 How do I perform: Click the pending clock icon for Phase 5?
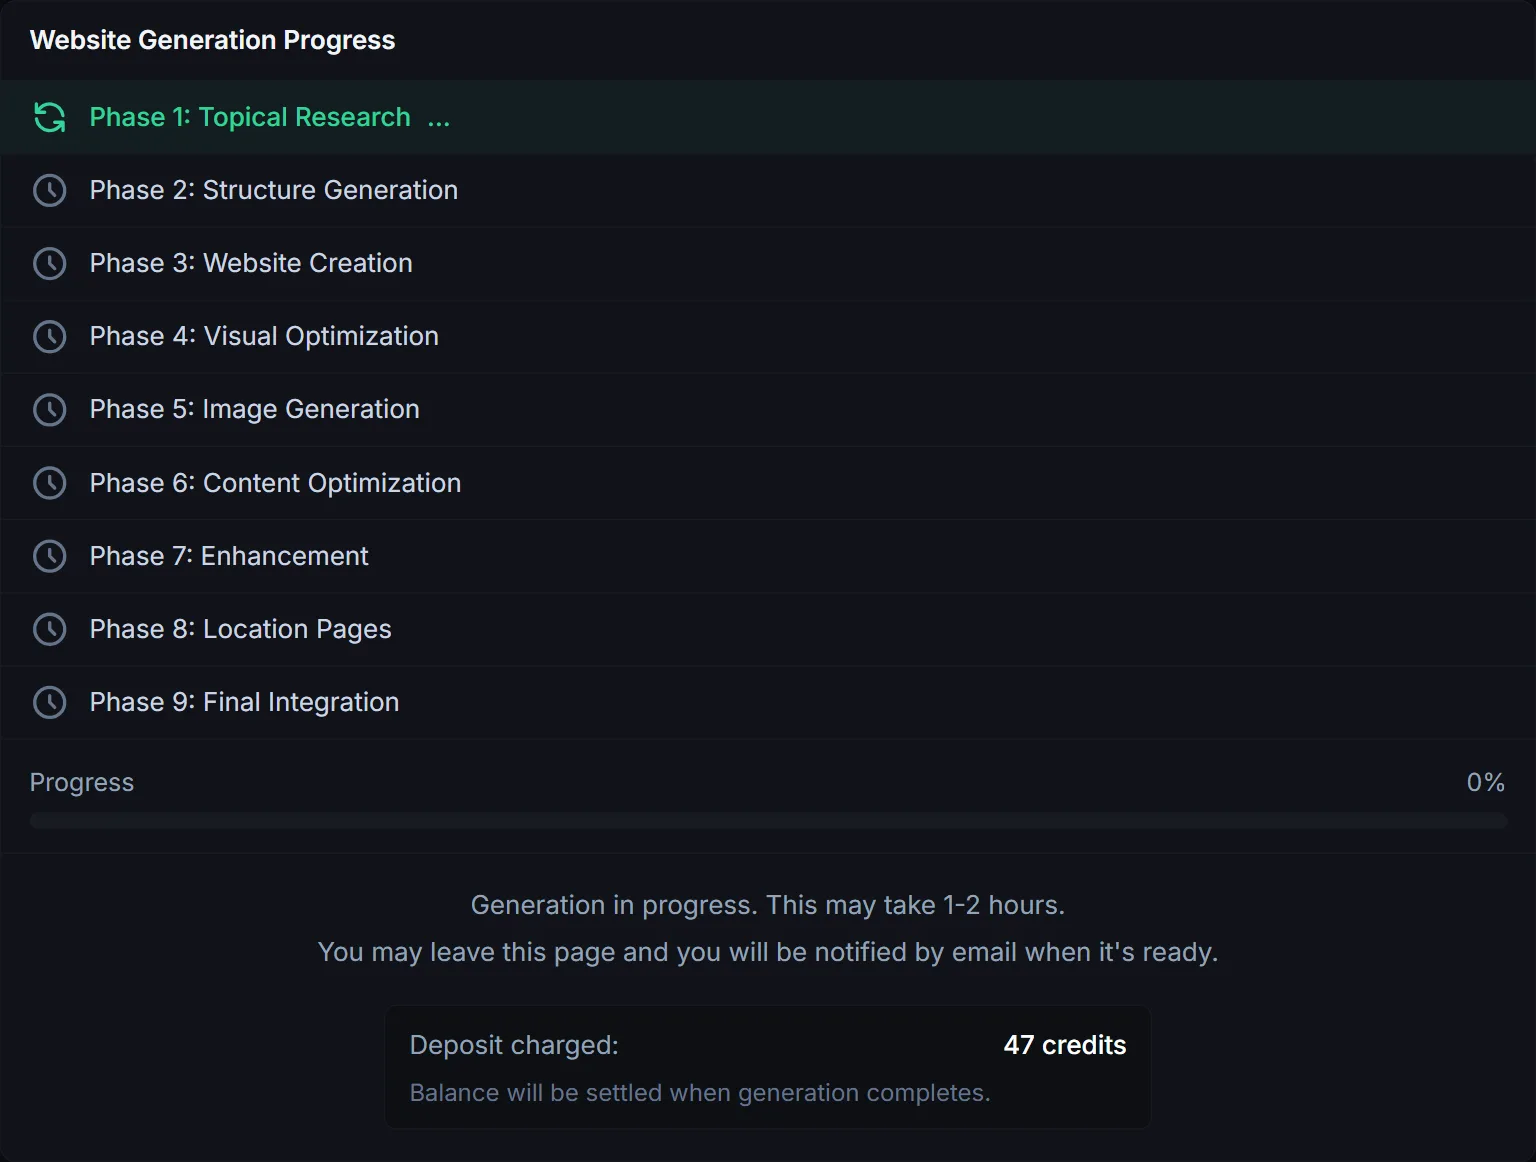click(x=50, y=409)
